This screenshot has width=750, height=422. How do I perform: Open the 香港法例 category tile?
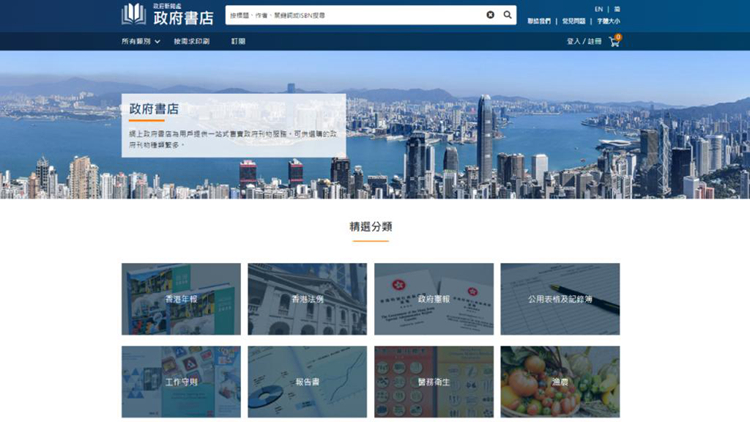308,299
